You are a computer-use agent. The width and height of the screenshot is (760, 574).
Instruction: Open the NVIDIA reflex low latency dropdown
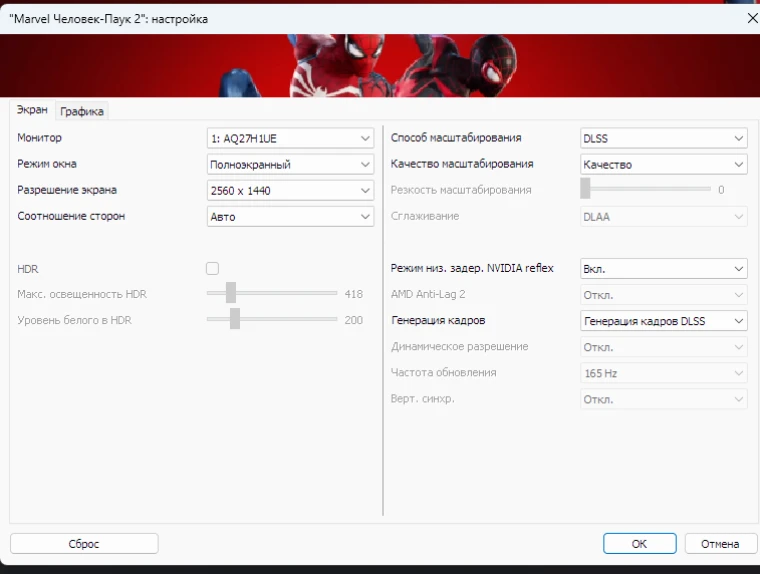664,269
